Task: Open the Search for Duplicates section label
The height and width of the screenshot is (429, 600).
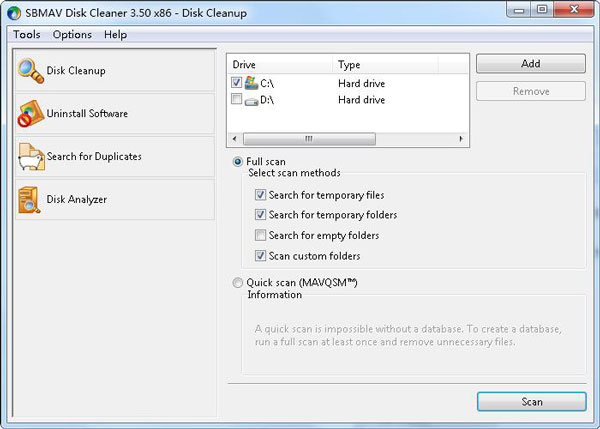Action: pyautogui.click(x=94, y=157)
